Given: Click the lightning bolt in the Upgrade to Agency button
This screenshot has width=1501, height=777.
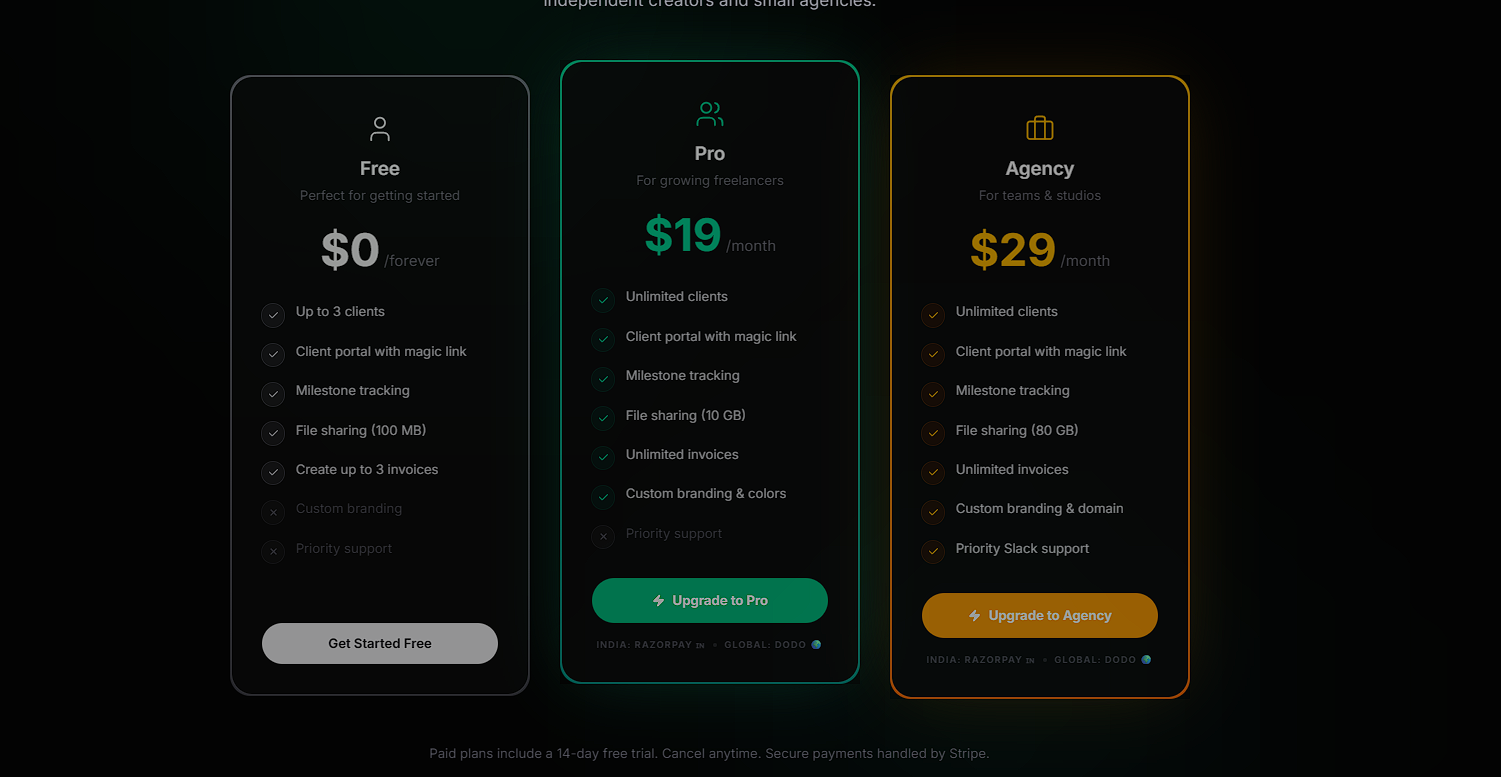Looking at the screenshot, I should coord(974,616).
